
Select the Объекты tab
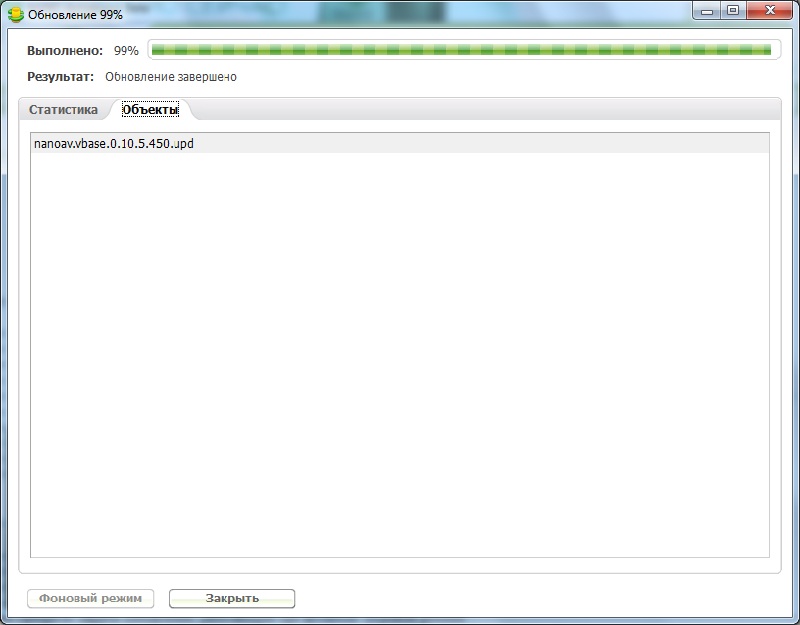pos(150,110)
